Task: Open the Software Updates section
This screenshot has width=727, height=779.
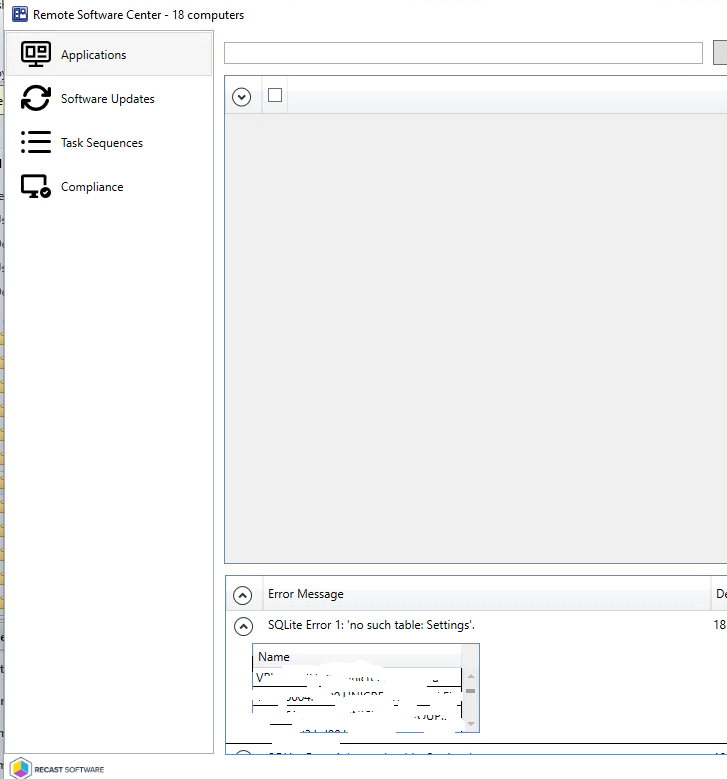Action: click(109, 98)
